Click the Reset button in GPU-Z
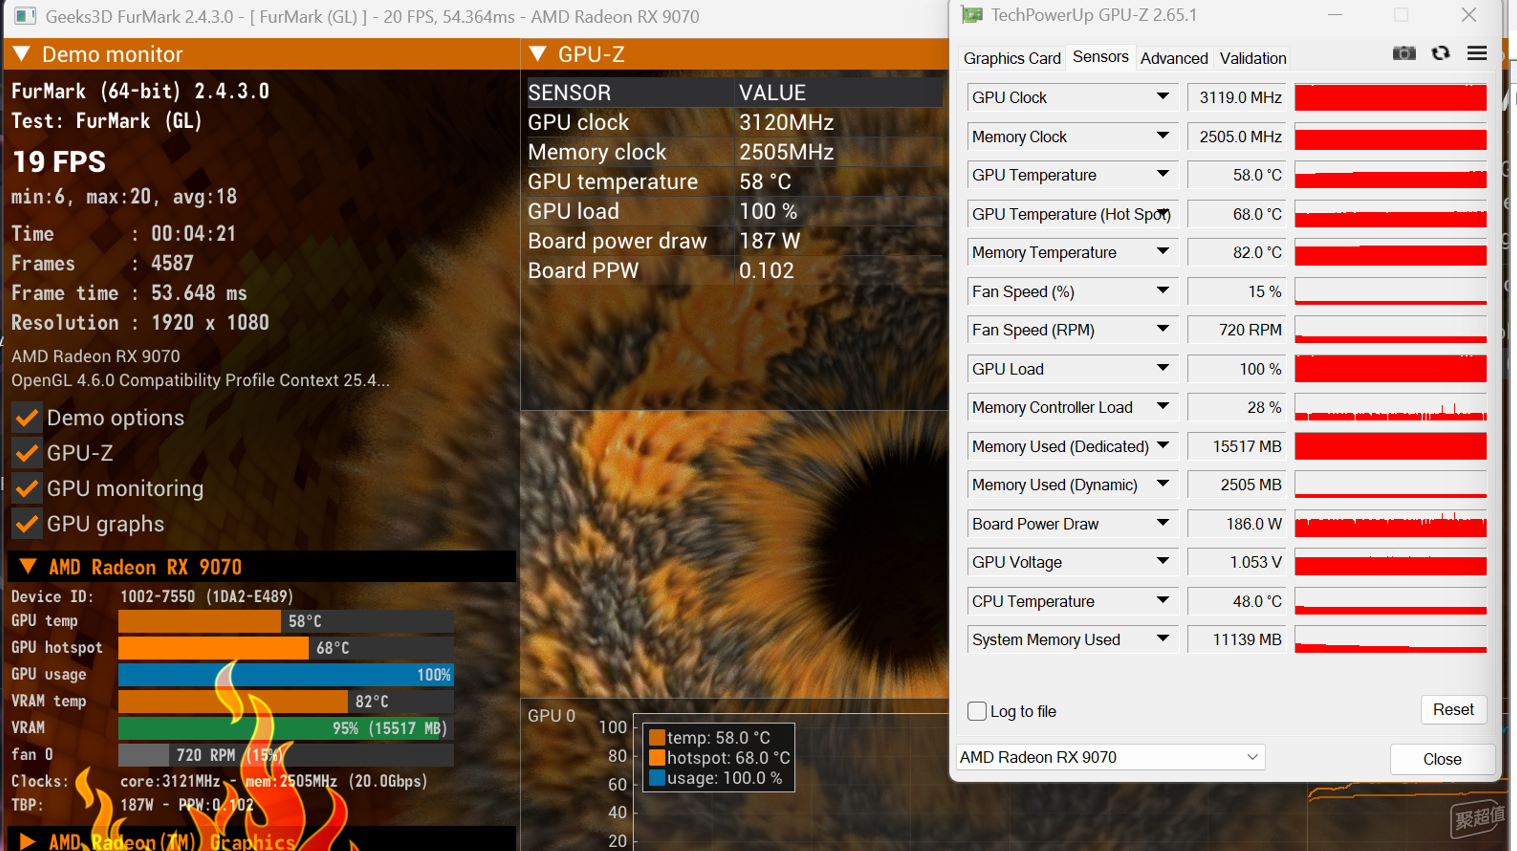The image size is (1517, 851). (1453, 709)
